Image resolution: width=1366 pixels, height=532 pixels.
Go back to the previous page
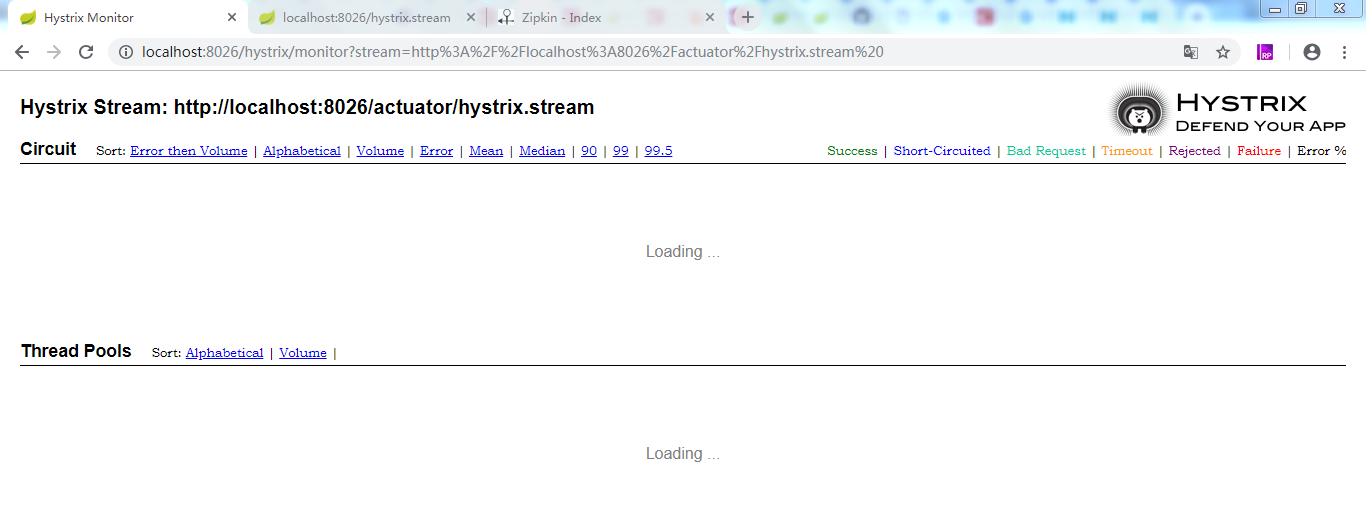[22, 52]
